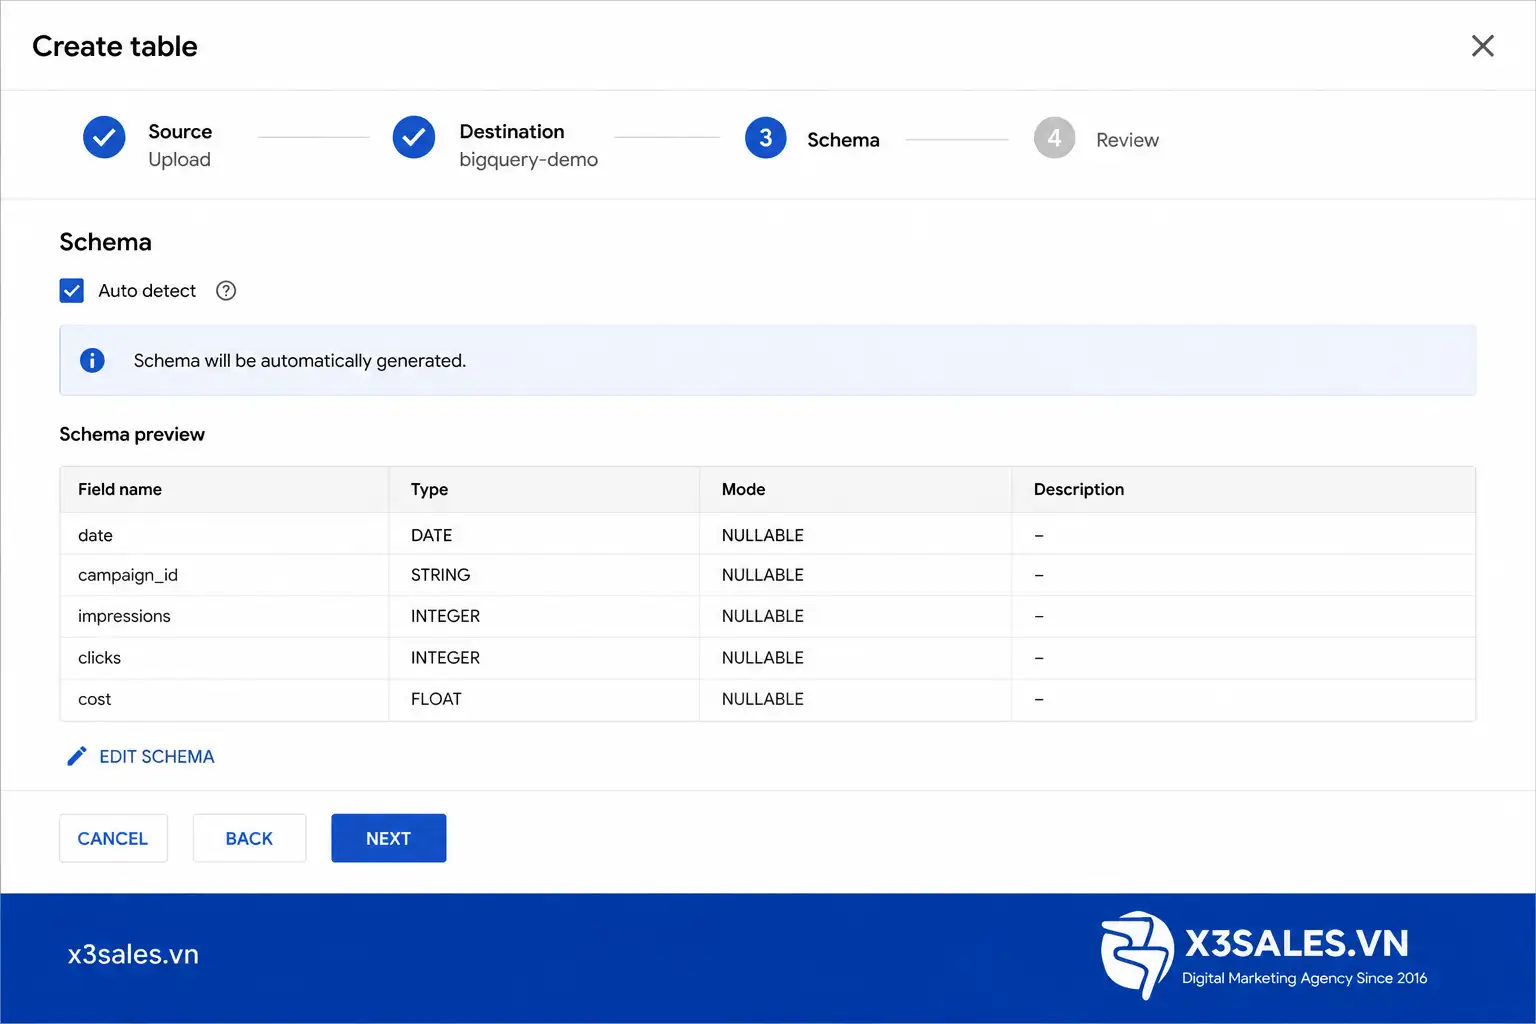Click the 'Mode' column header
Image resolution: width=1536 pixels, height=1024 pixels.
855,489
